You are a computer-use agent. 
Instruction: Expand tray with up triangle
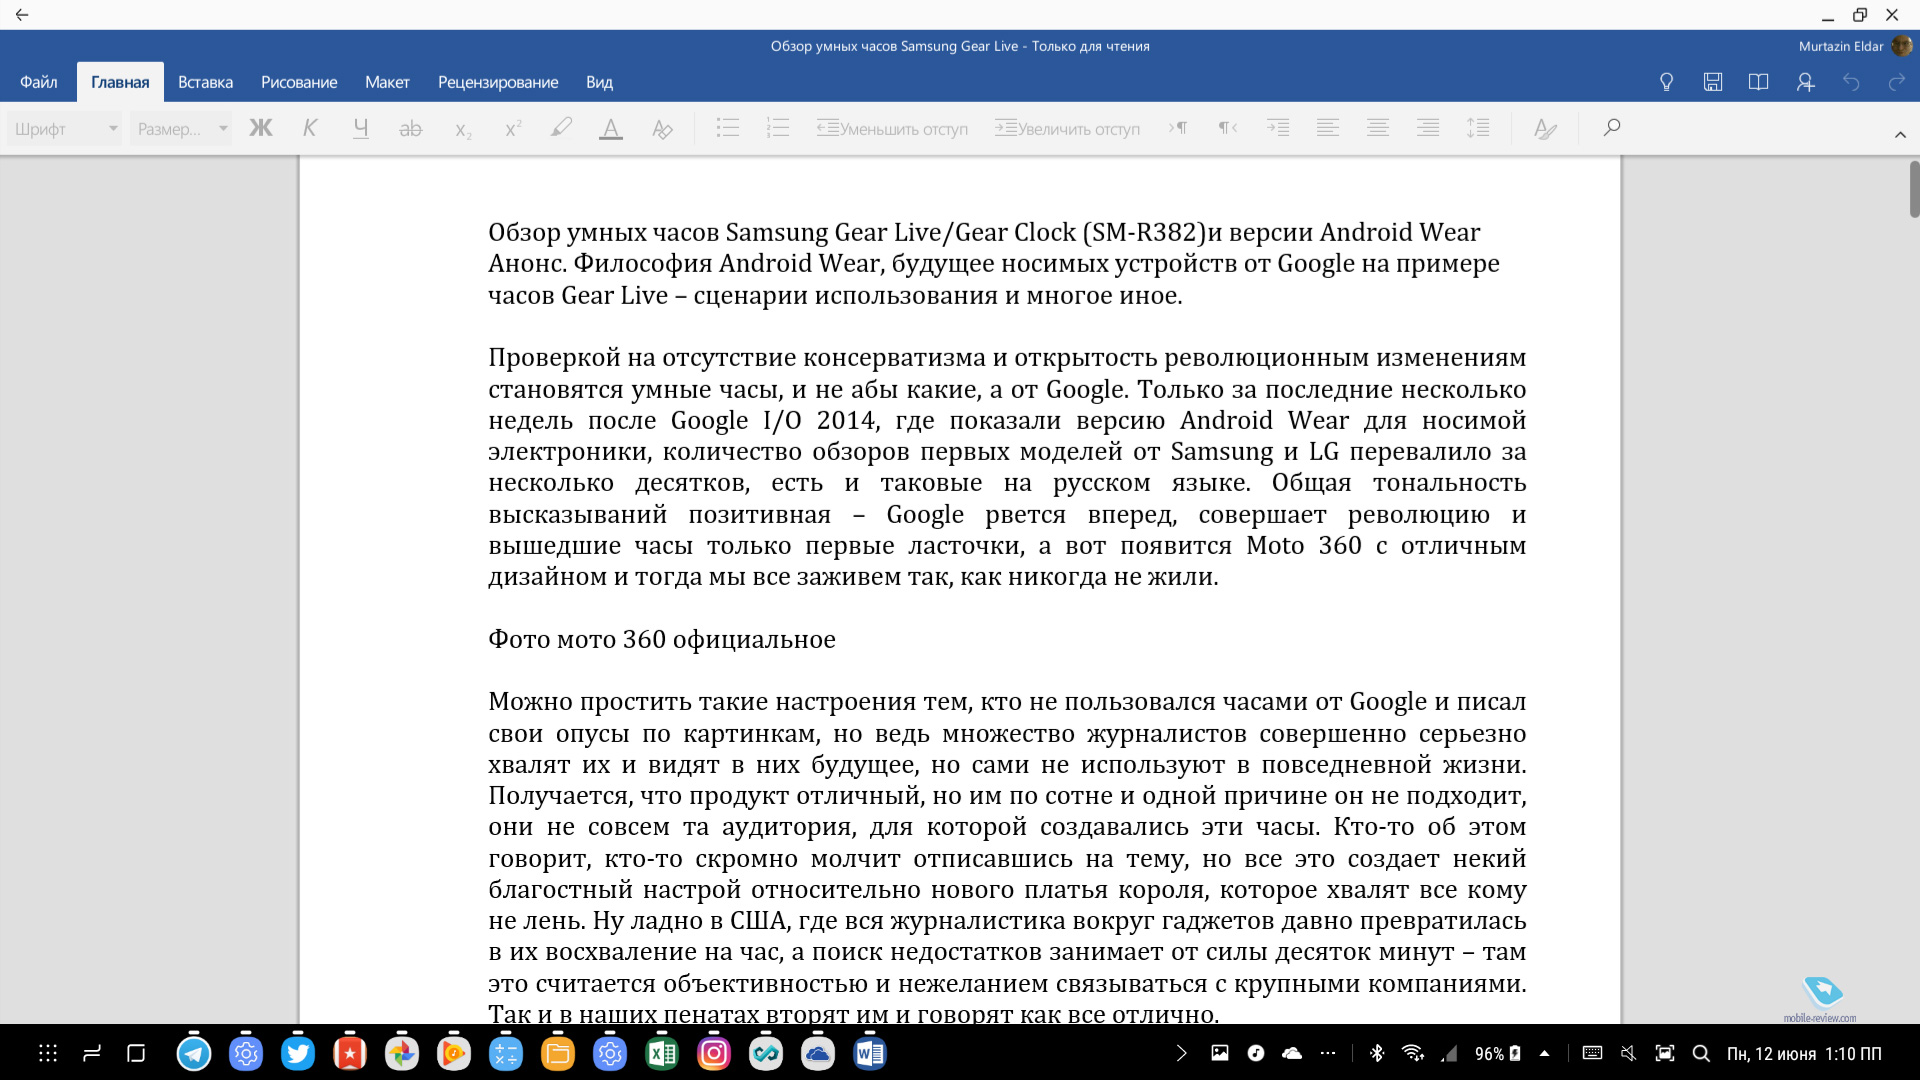pos(1544,1053)
